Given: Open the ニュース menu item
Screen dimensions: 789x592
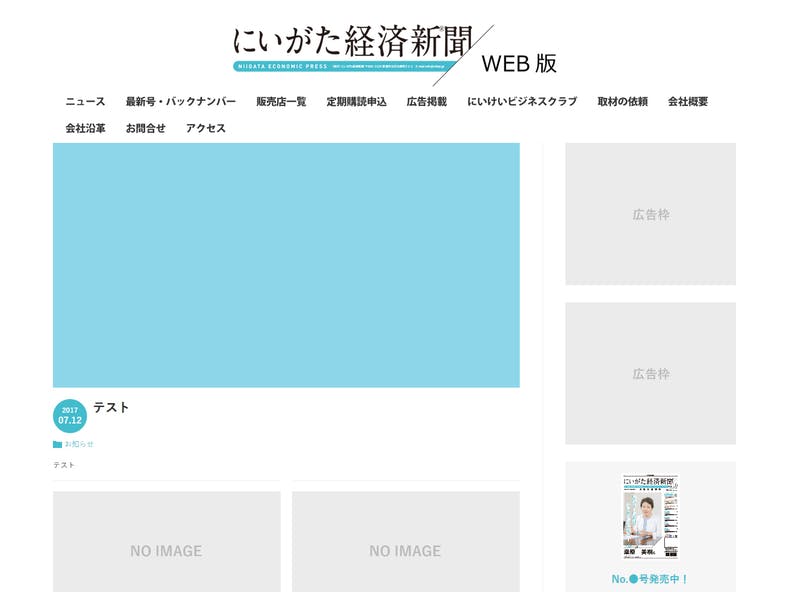Looking at the screenshot, I should point(85,102).
